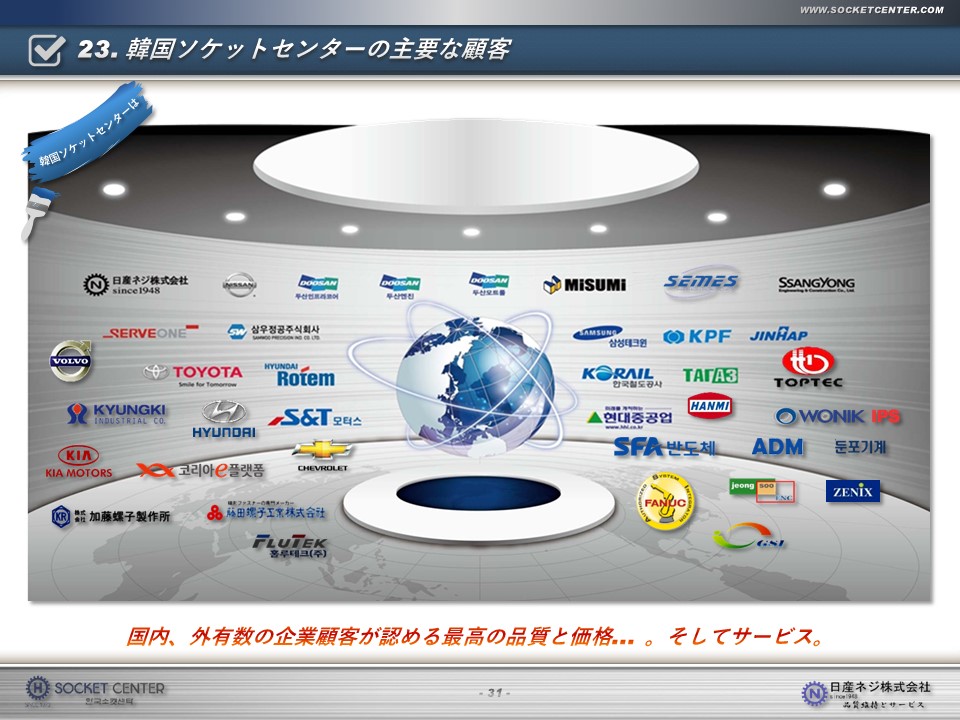Select the Nissan circular emblem
Viewport: 960px width, 720px height.
pos(239,285)
